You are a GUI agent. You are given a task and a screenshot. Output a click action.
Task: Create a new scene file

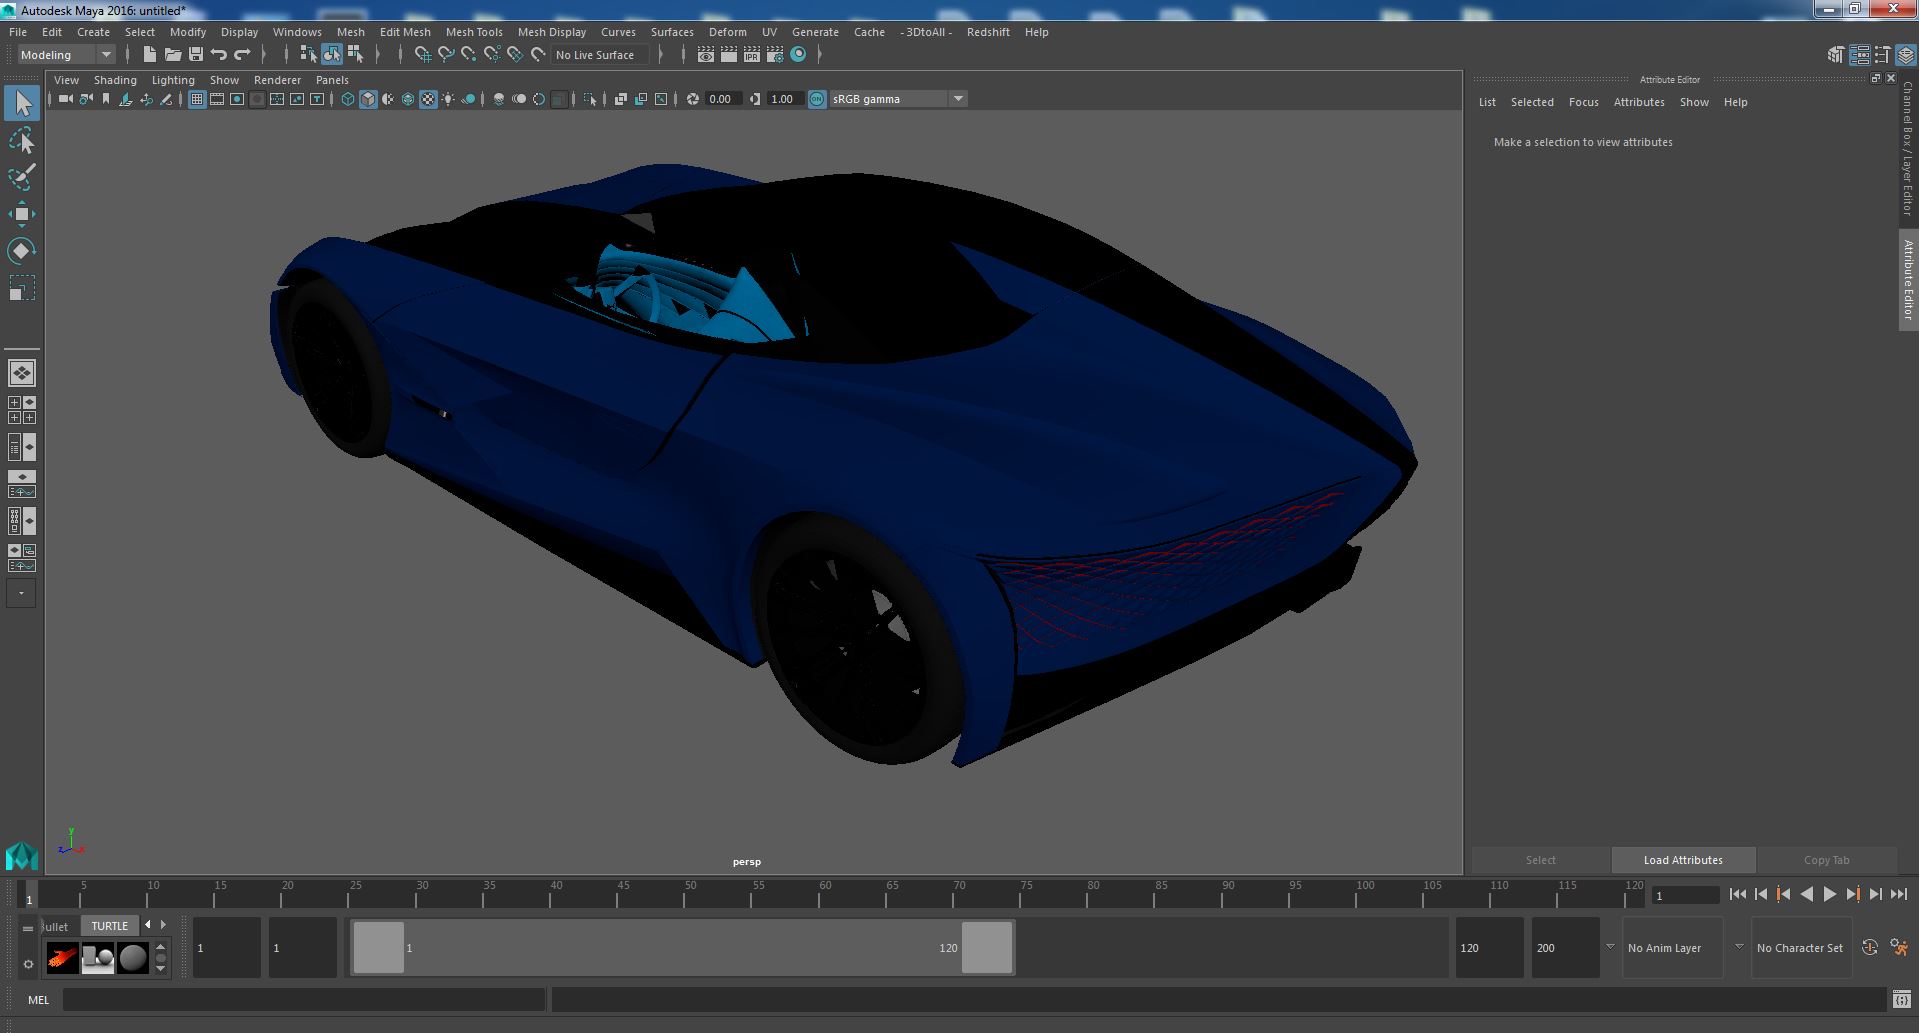point(150,55)
